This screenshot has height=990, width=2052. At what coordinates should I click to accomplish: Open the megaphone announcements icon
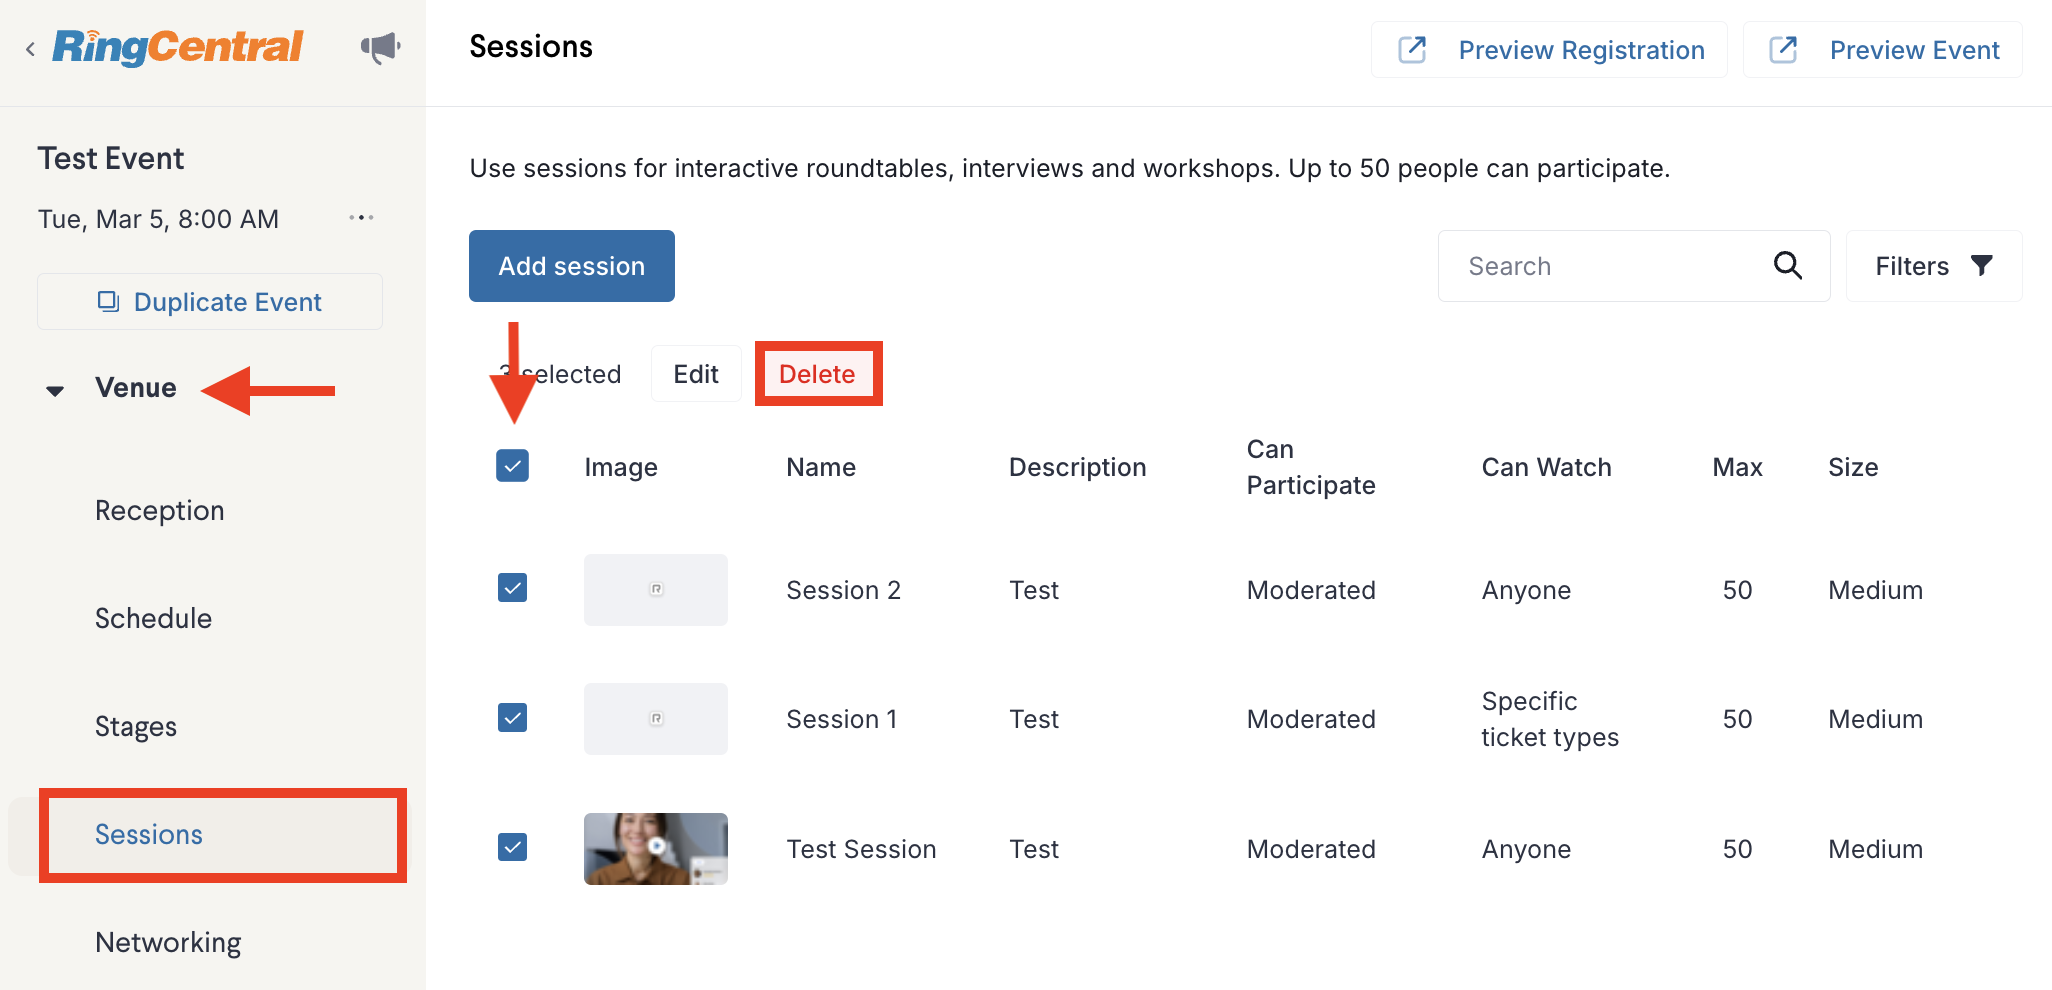point(380,47)
